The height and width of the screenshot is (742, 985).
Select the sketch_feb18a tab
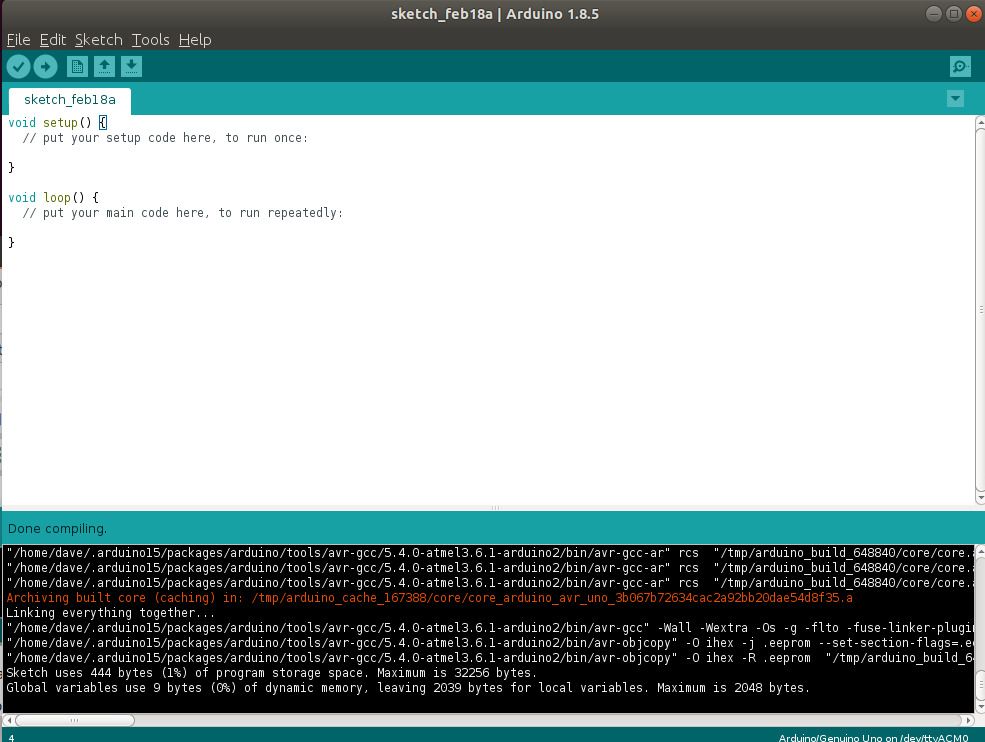pos(70,100)
